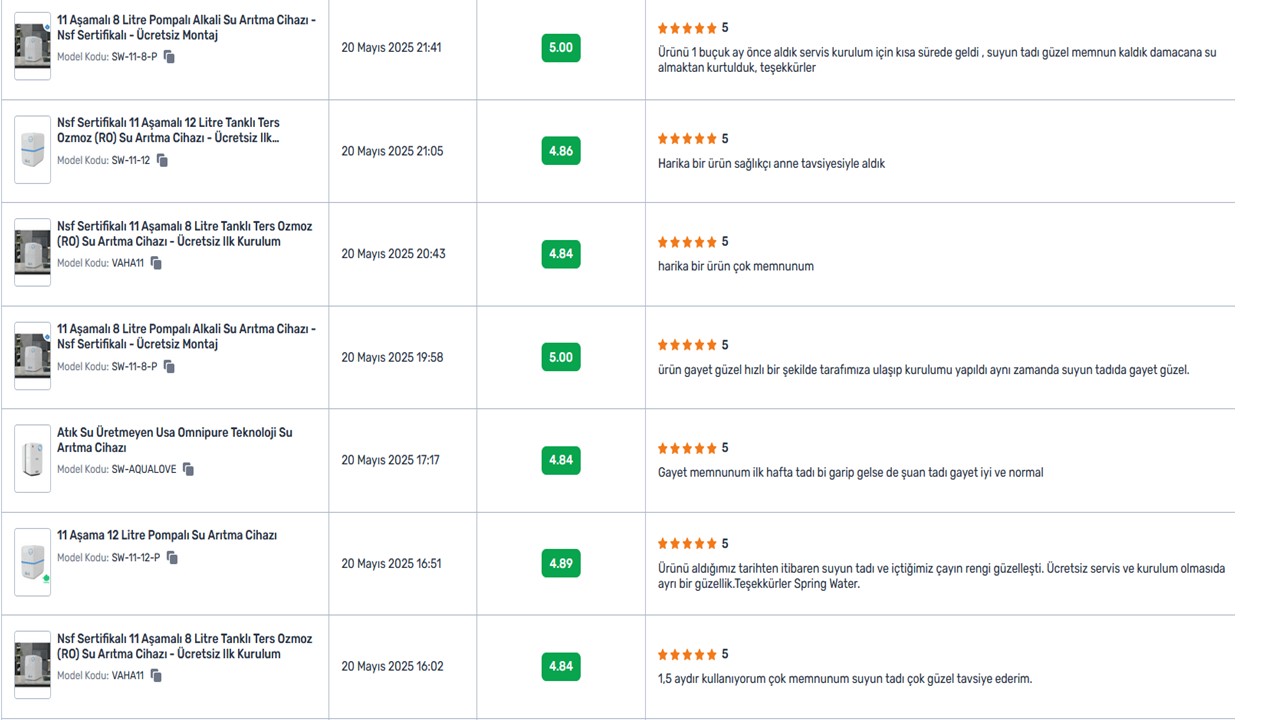Copy VAHA11 code in the 16:02 review row
This screenshot has width=1280, height=720.
click(x=156, y=675)
